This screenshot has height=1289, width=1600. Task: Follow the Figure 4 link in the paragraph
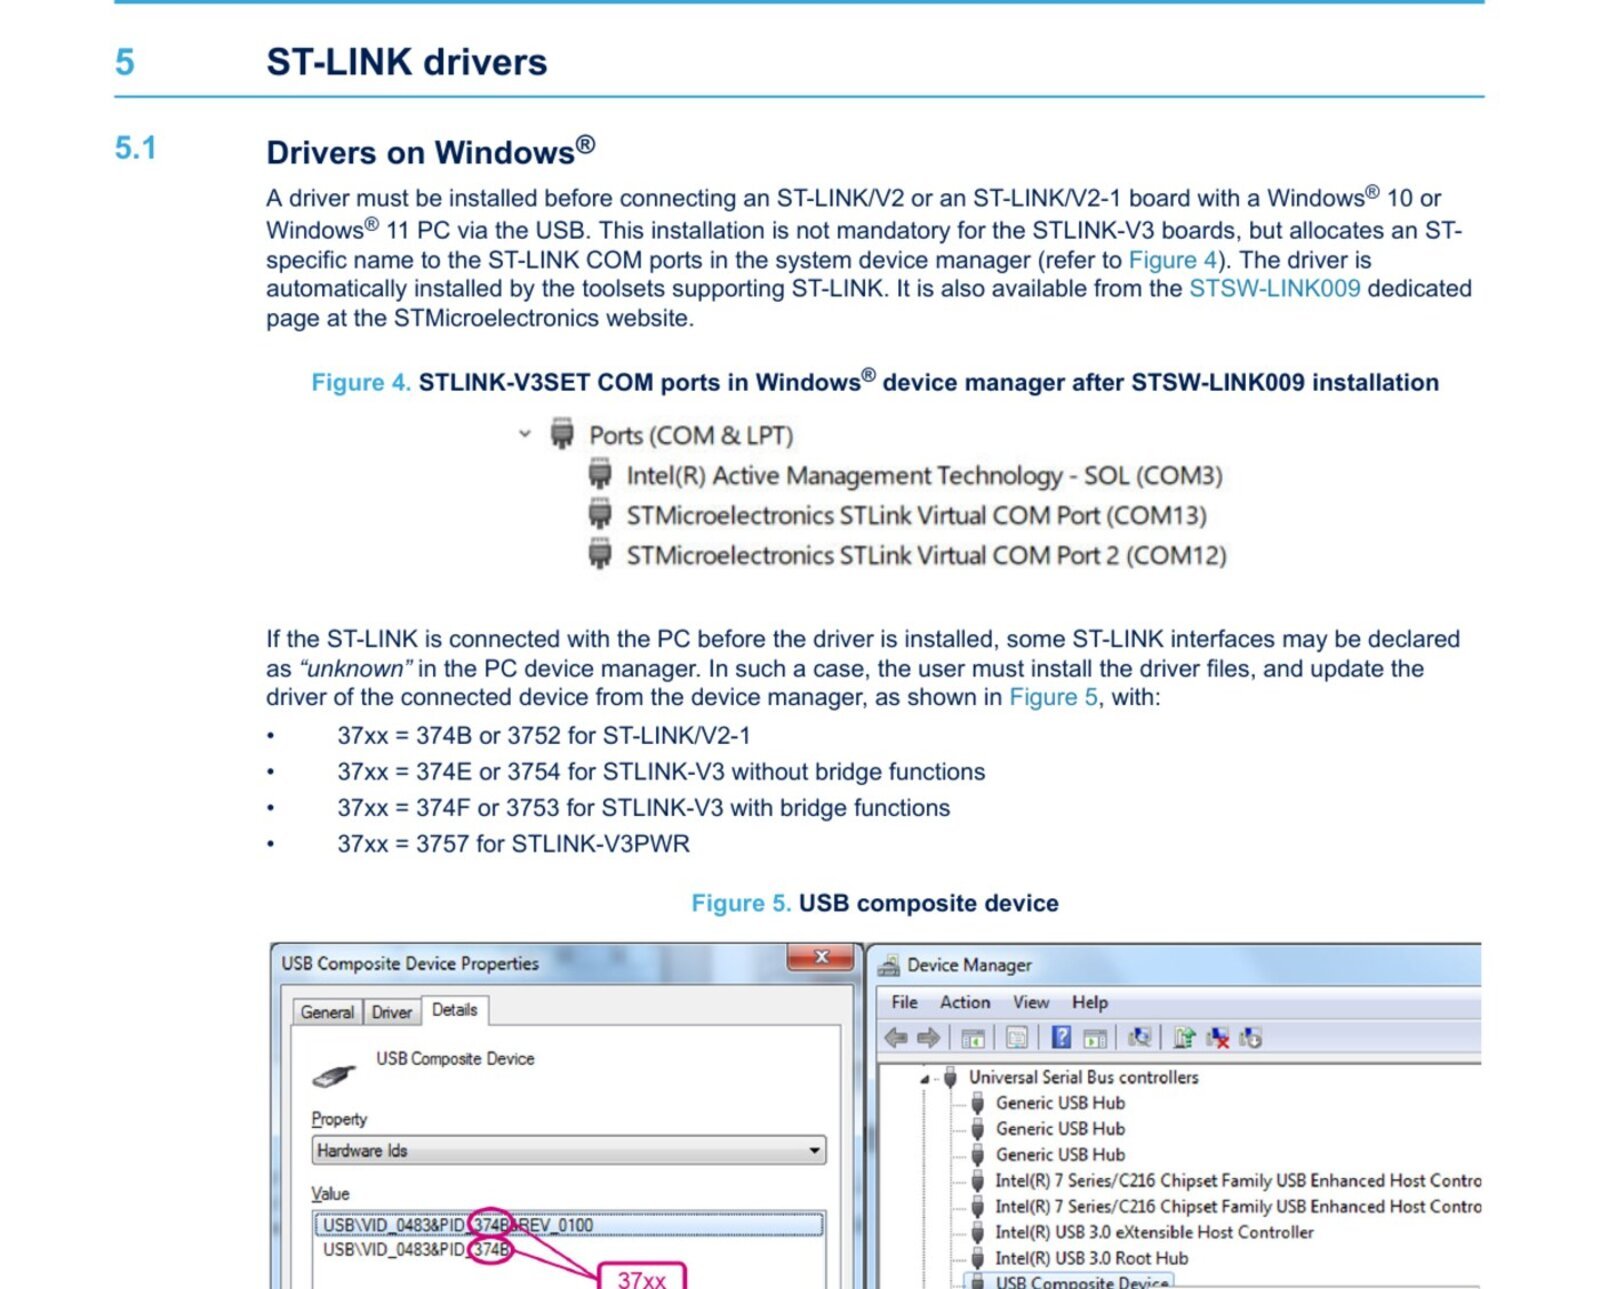click(x=1172, y=260)
